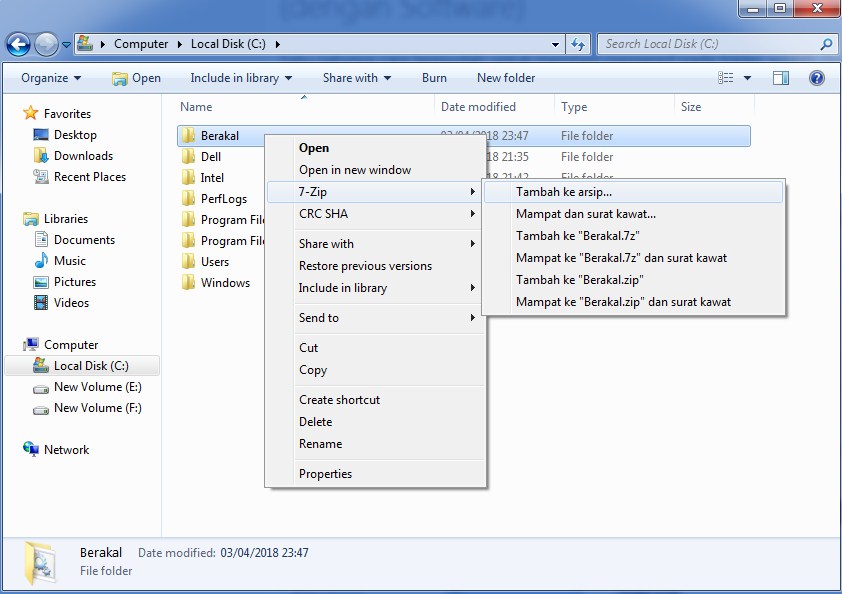Click the Music library note icon
This screenshot has width=842, height=594.
tap(41, 260)
